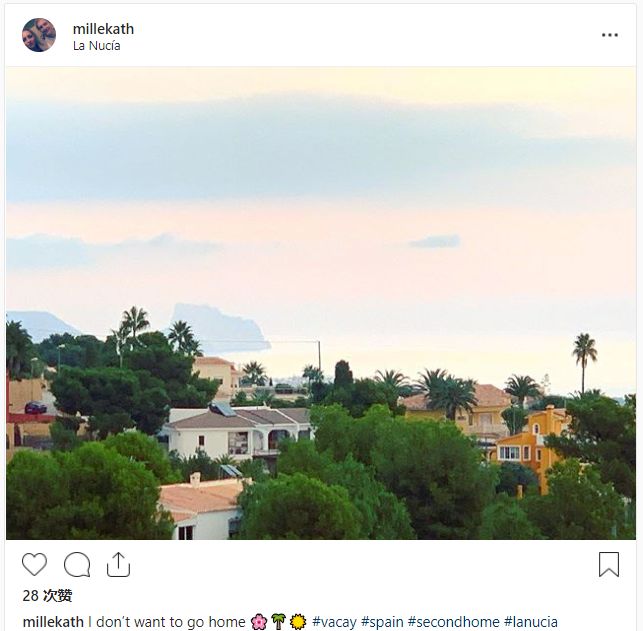Click the "I don't want to go home" caption text
The height and width of the screenshot is (631, 643).
[167, 622]
